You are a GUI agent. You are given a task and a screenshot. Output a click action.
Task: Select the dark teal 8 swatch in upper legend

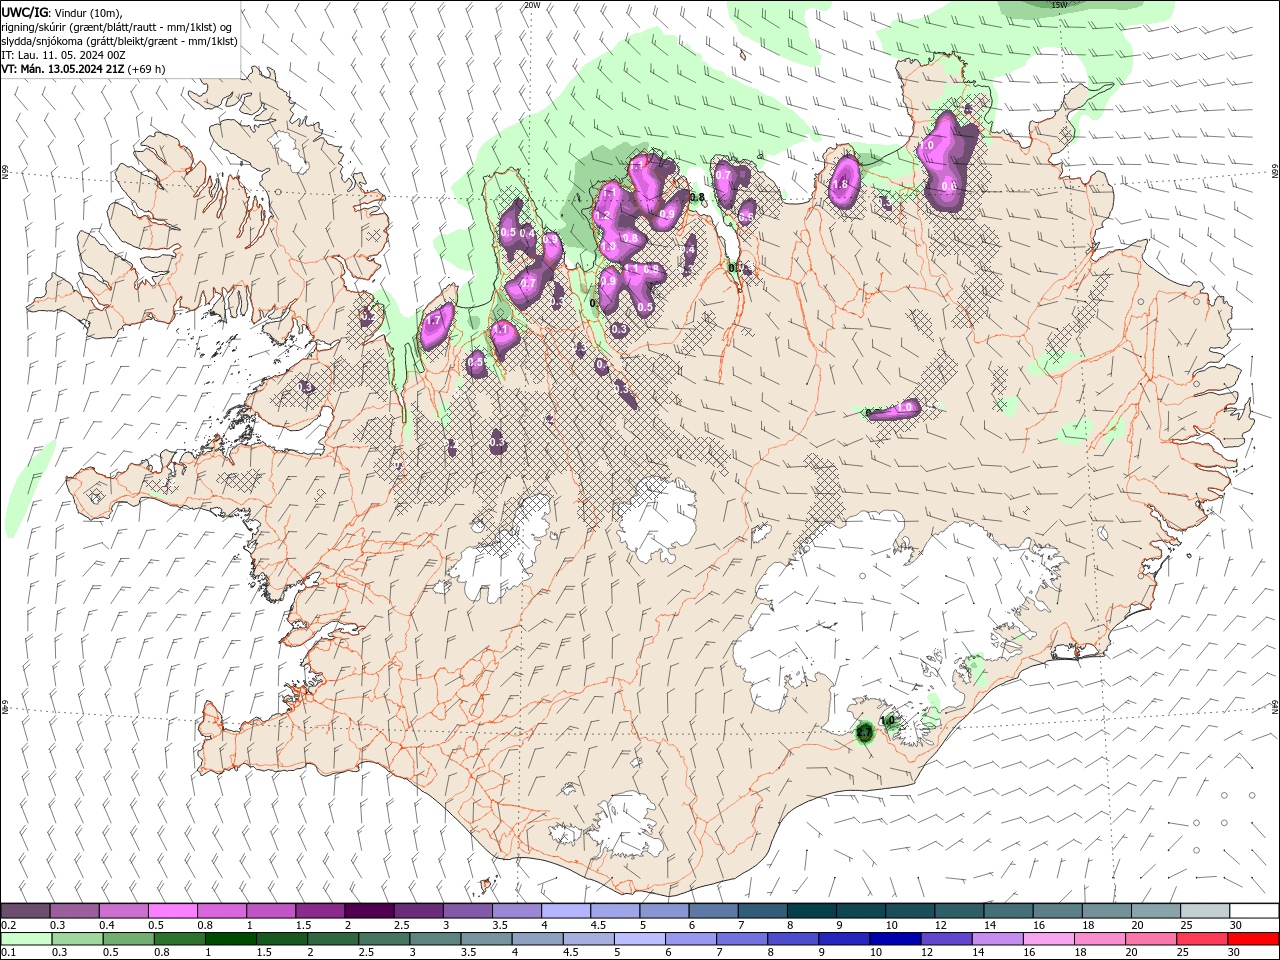[811, 911]
